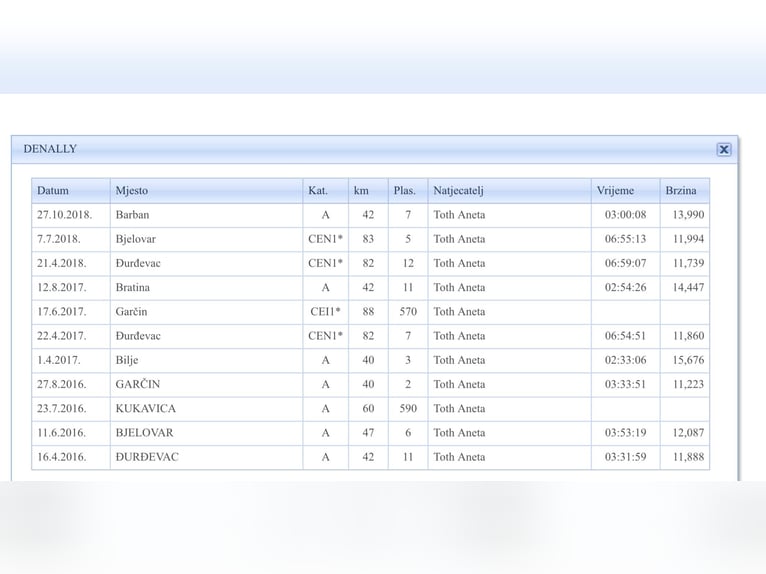Close the DENALLY dialog window

click(x=724, y=150)
